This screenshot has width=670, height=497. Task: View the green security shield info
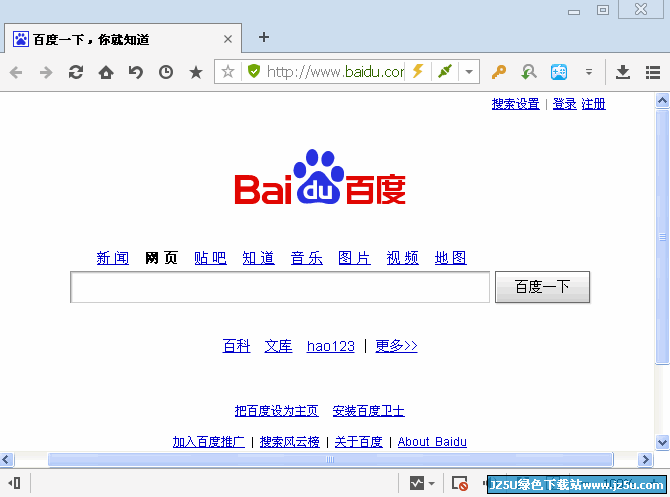(x=254, y=71)
